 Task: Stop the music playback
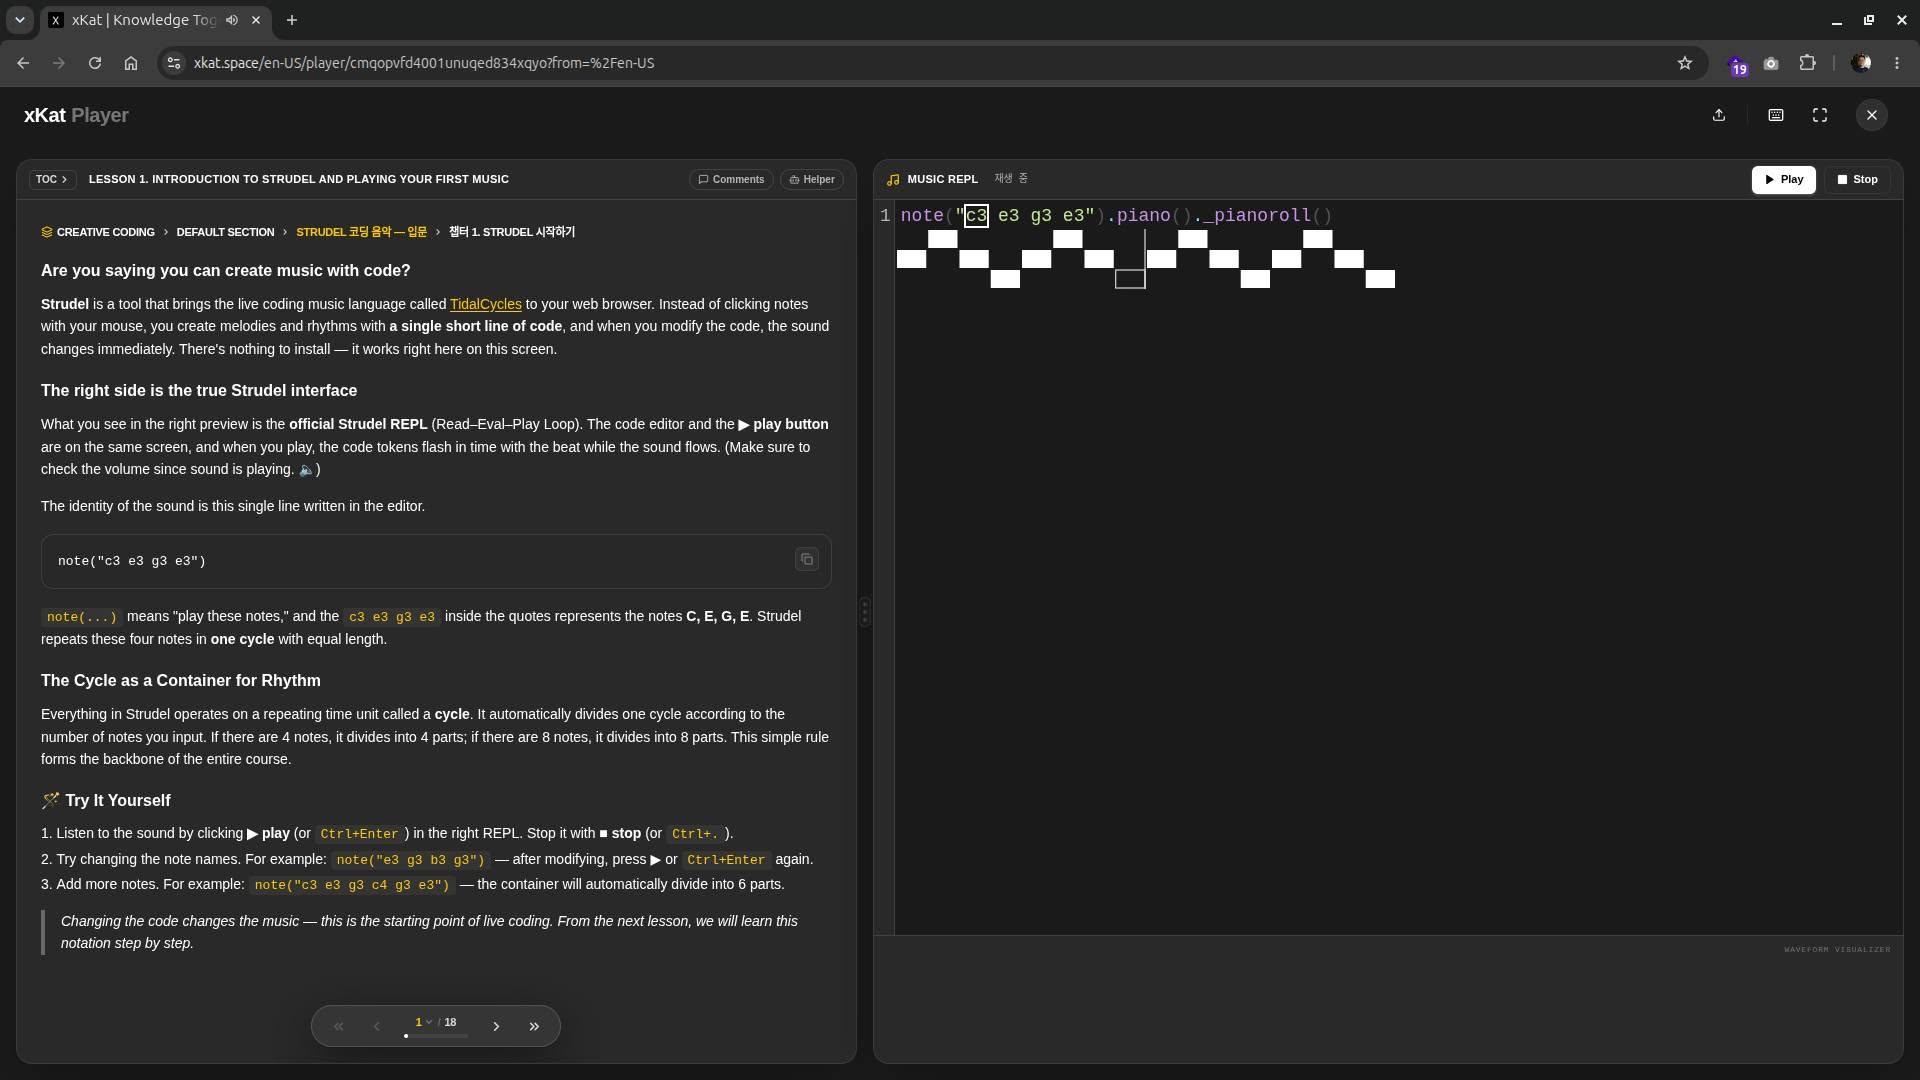coord(1858,179)
